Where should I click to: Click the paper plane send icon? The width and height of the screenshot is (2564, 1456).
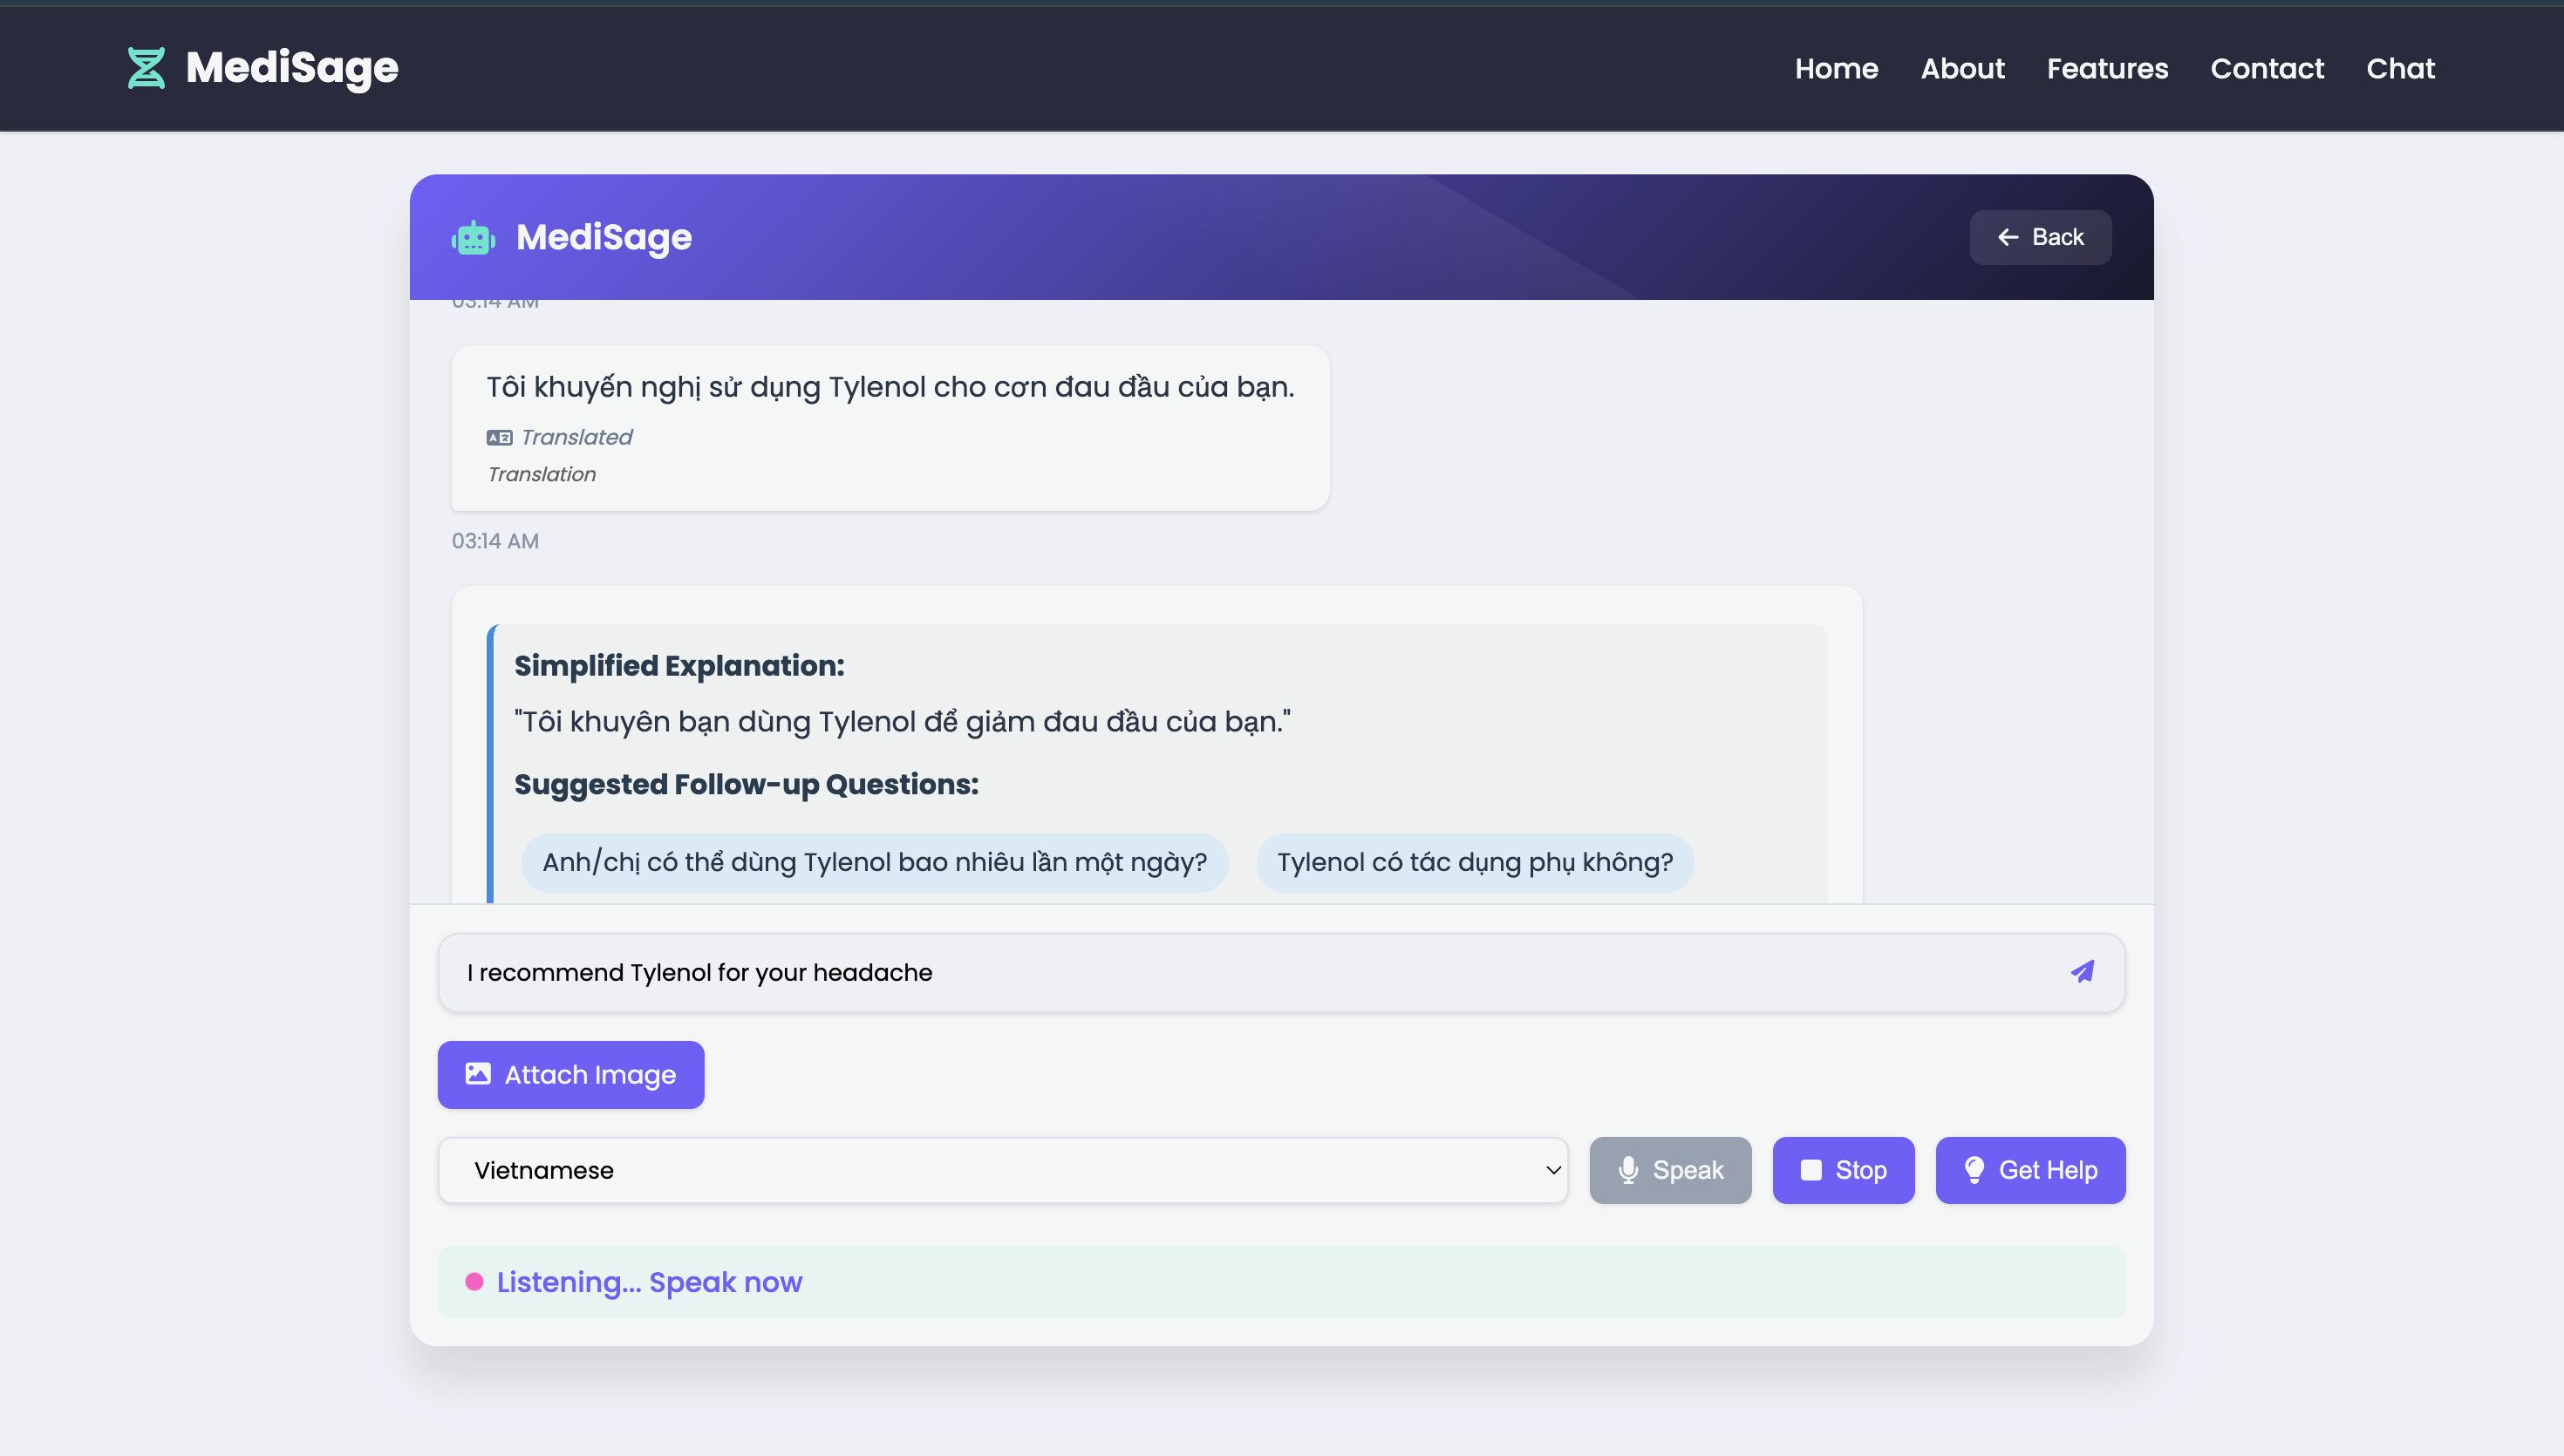pos(2082,972)
